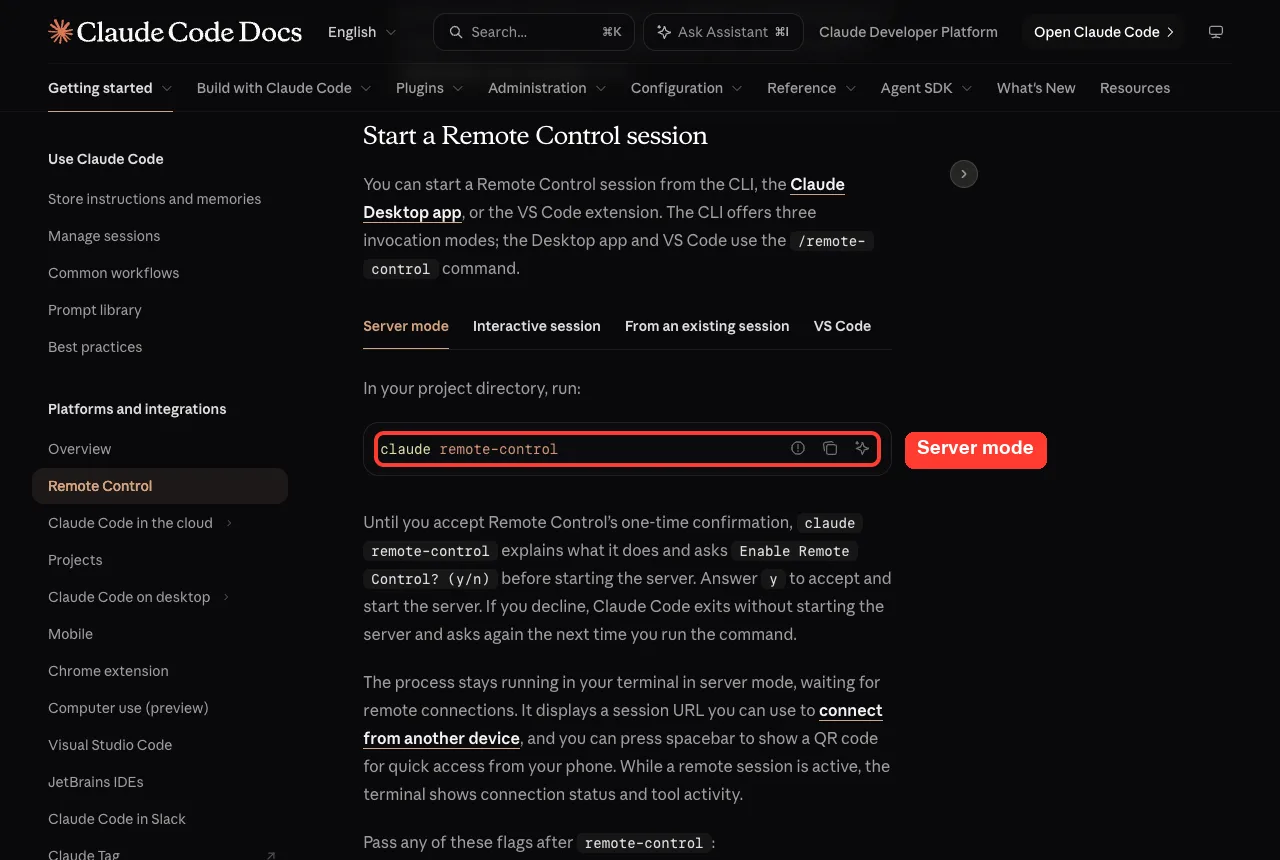Expand the Configuration dropdown

[x=687, y=88]
